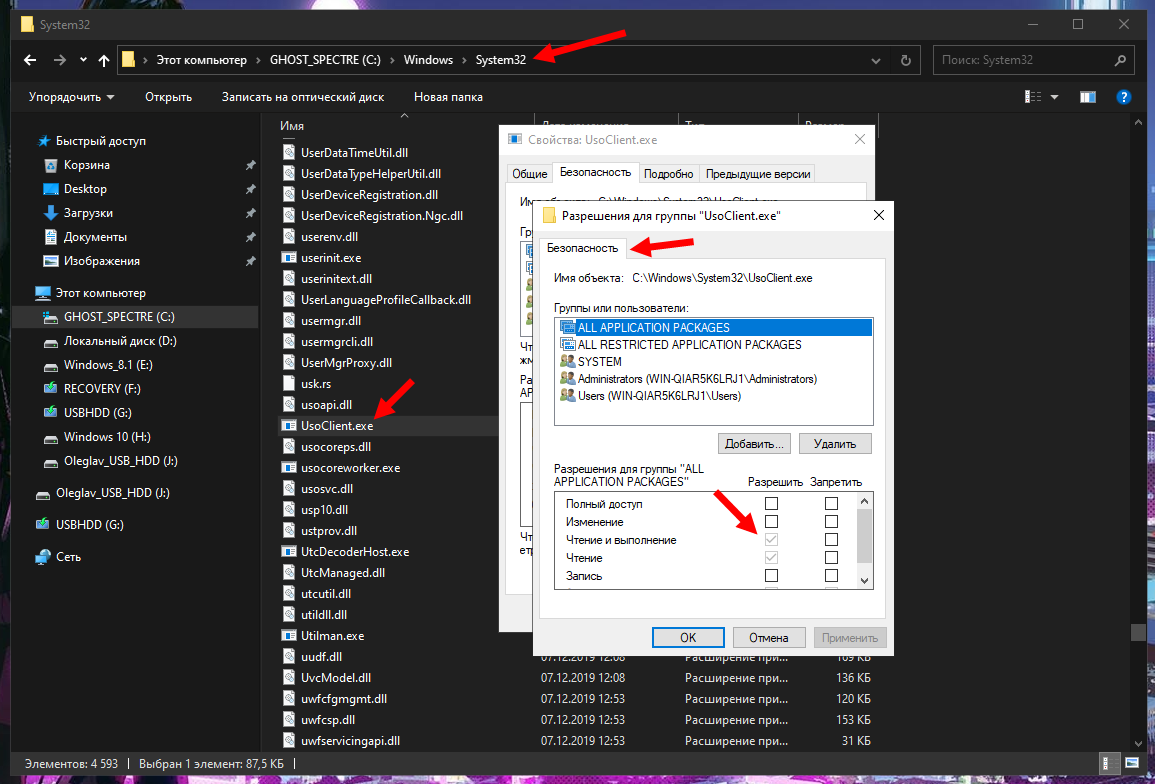
Task: Open the Подробно tab in properties
Action: coord(668,174)
